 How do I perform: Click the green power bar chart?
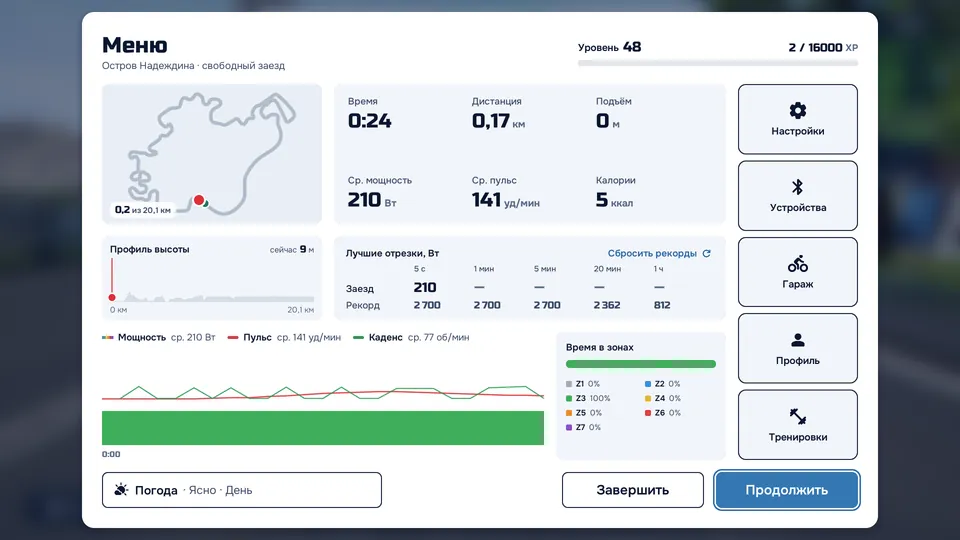click(x=323, y=427)
